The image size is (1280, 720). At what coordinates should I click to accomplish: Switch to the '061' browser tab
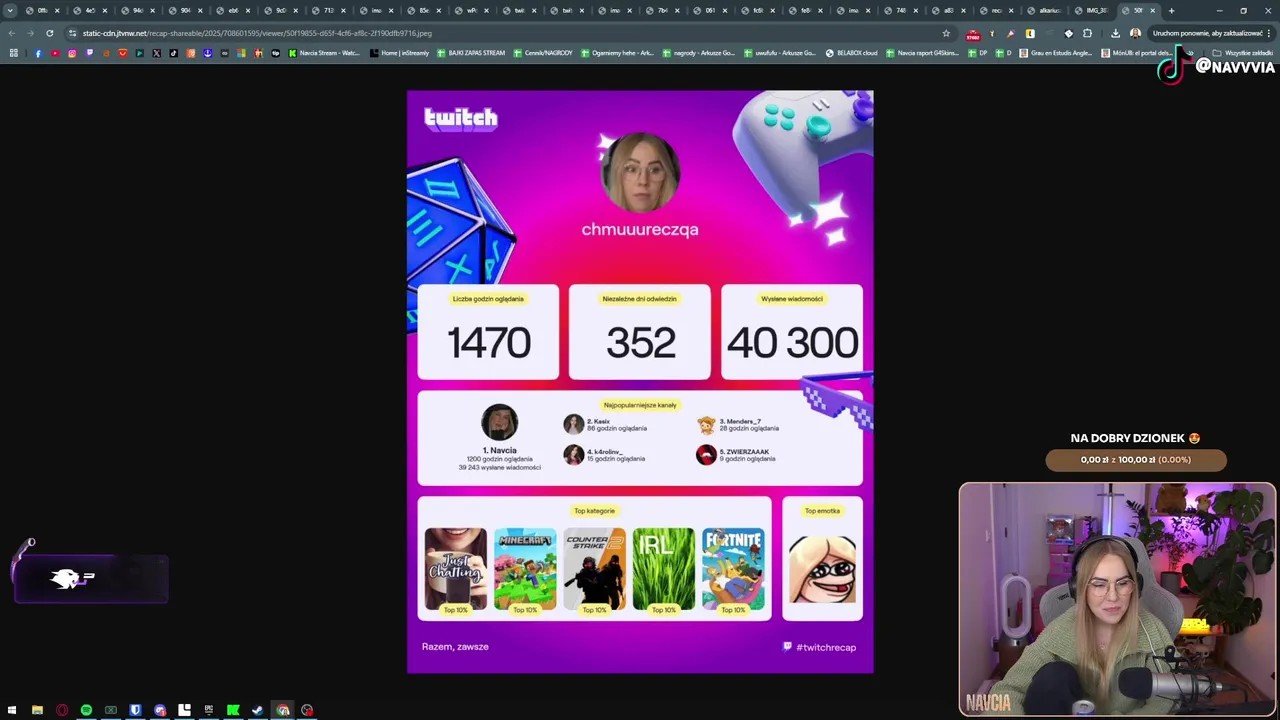point(711,10)
